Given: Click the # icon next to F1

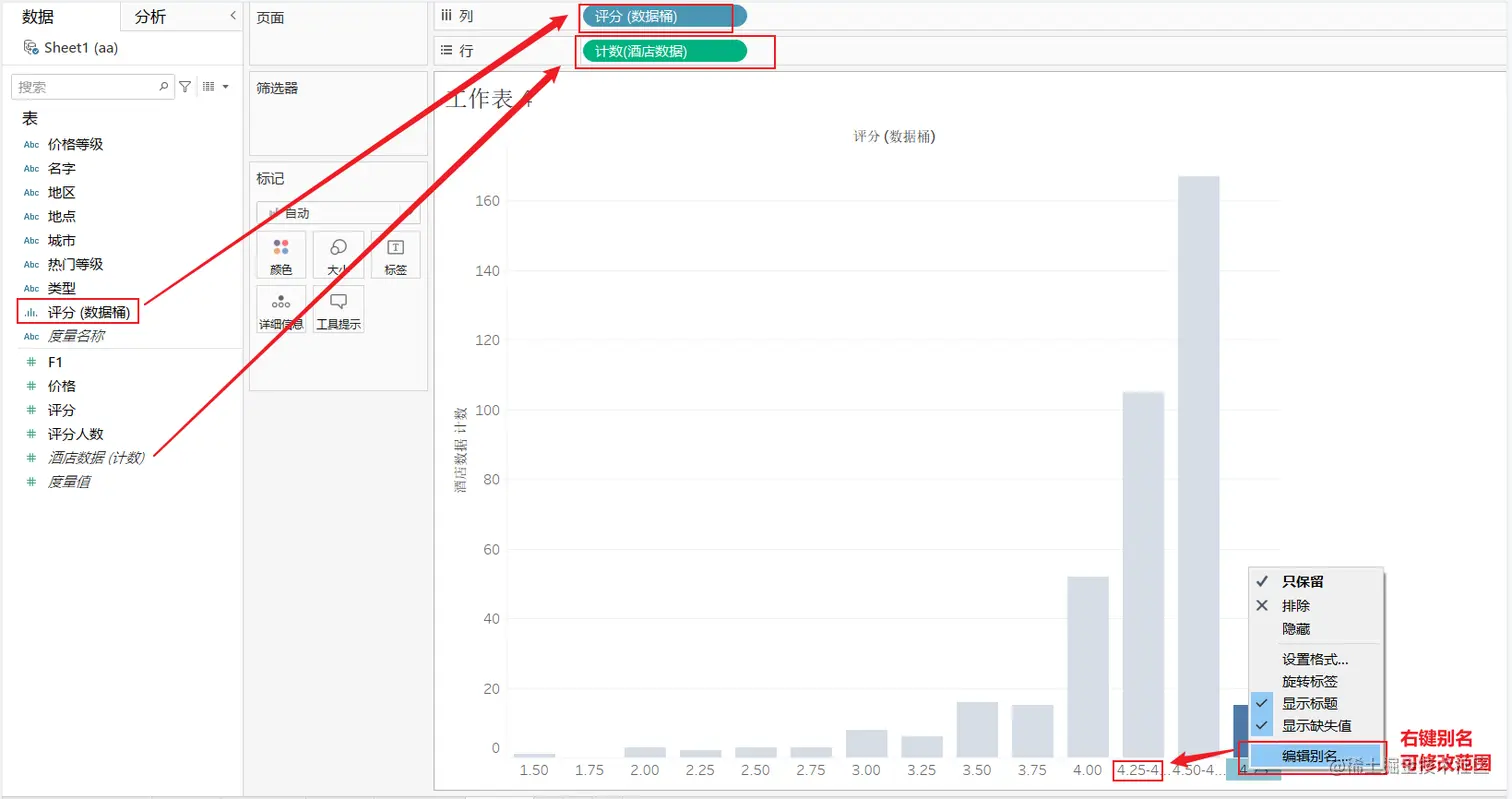Looking at the screenshot, I should pos(31,362).
